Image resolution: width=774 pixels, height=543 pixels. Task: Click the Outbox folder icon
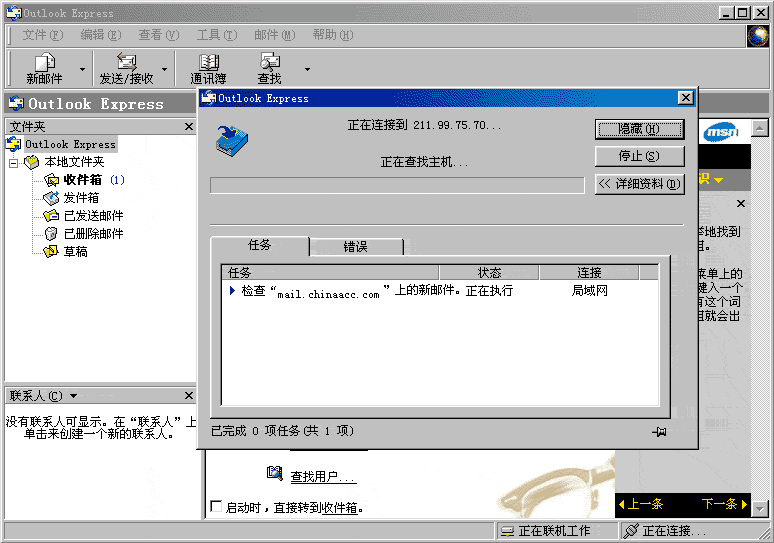[x=51, y=198]
